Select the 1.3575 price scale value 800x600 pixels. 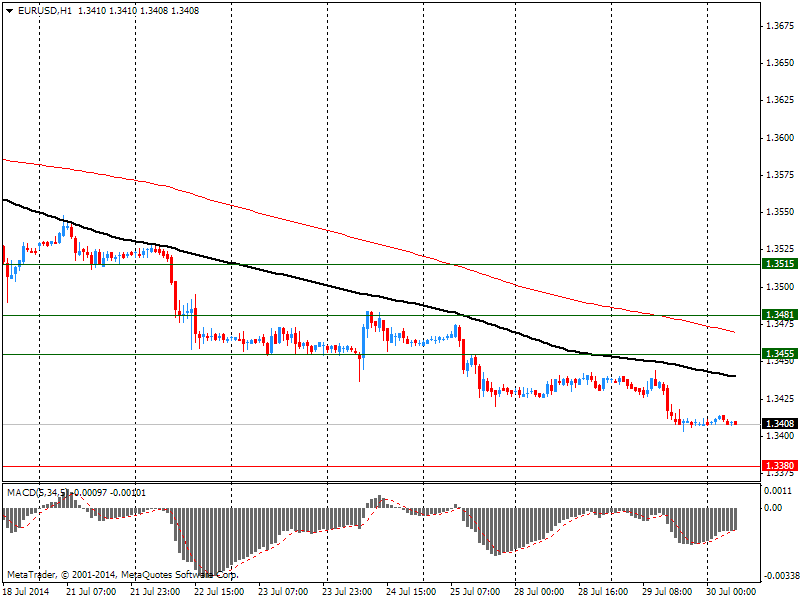781,175
